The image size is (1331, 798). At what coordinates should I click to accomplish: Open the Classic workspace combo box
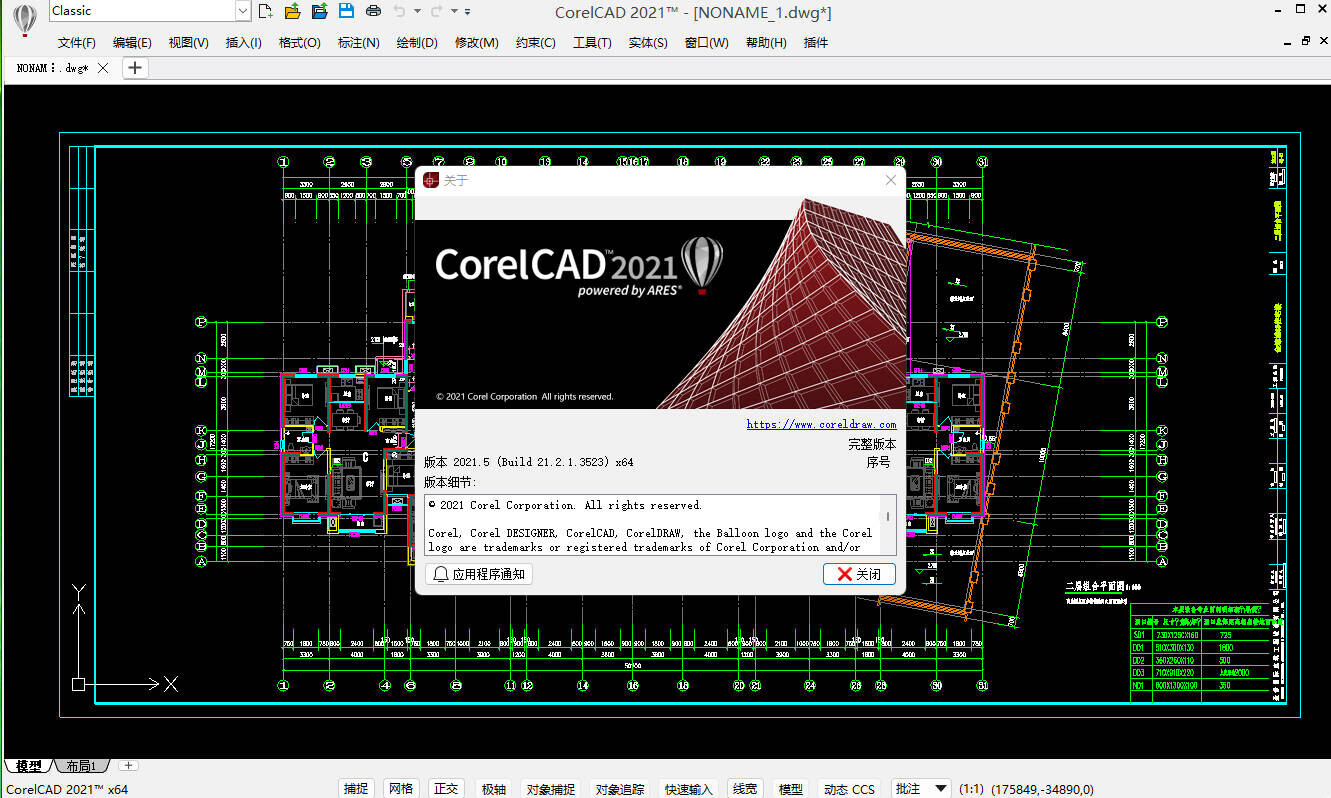[149, 11]
